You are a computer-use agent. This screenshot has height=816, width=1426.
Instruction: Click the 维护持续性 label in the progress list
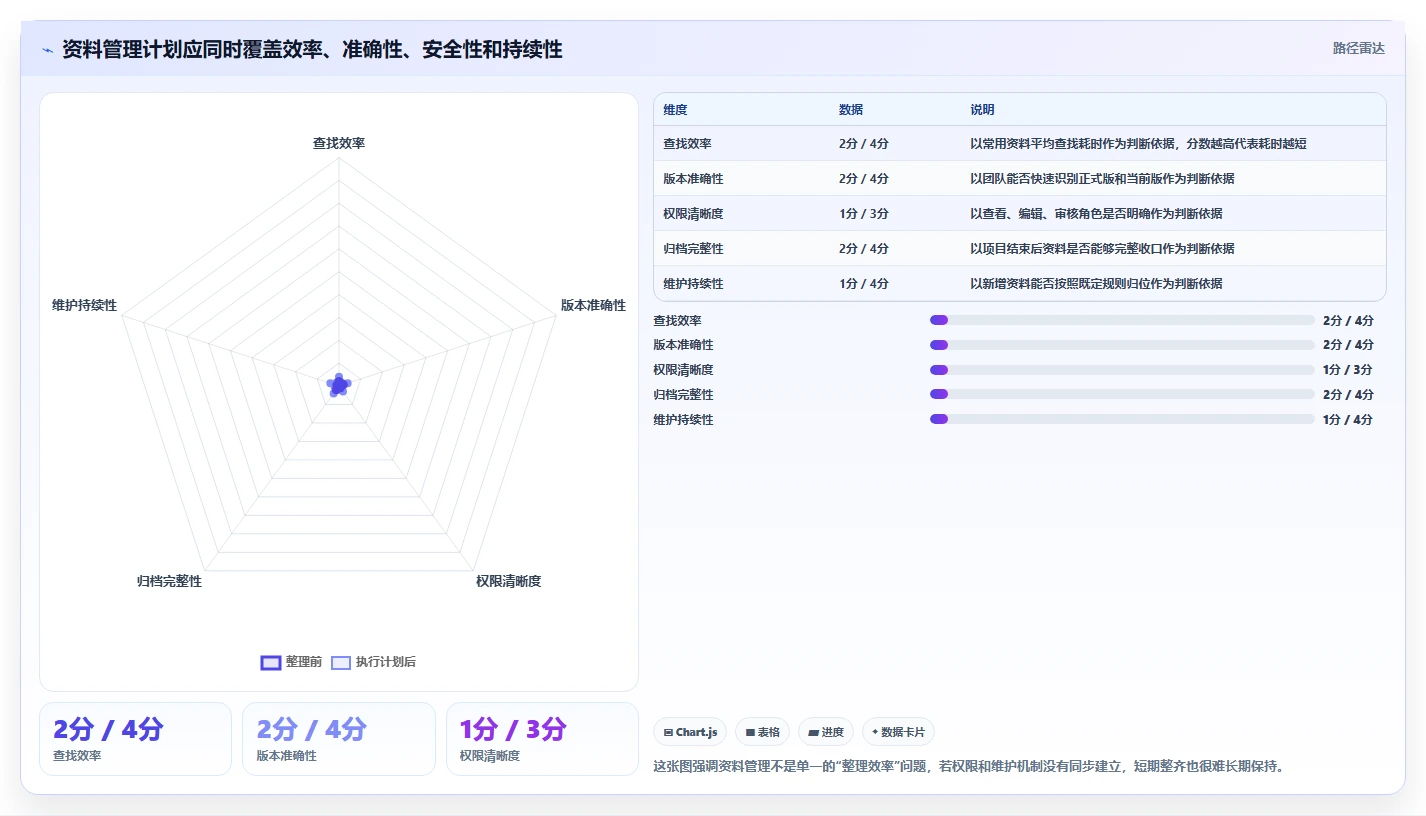tap(684, 420)
